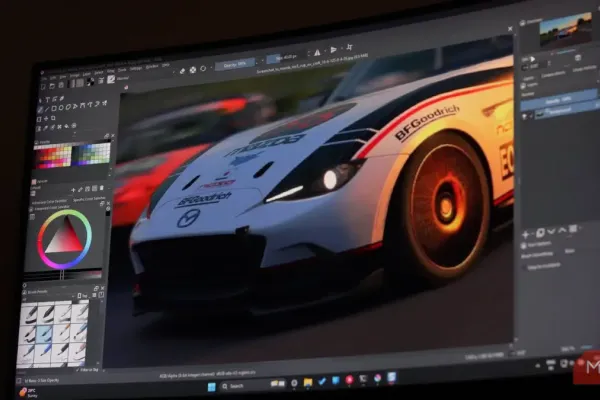Image resolution: width=600 pixels, height=400 pixels.
Task: Toggle vertical mirror tool
Action: coord(334,50)
